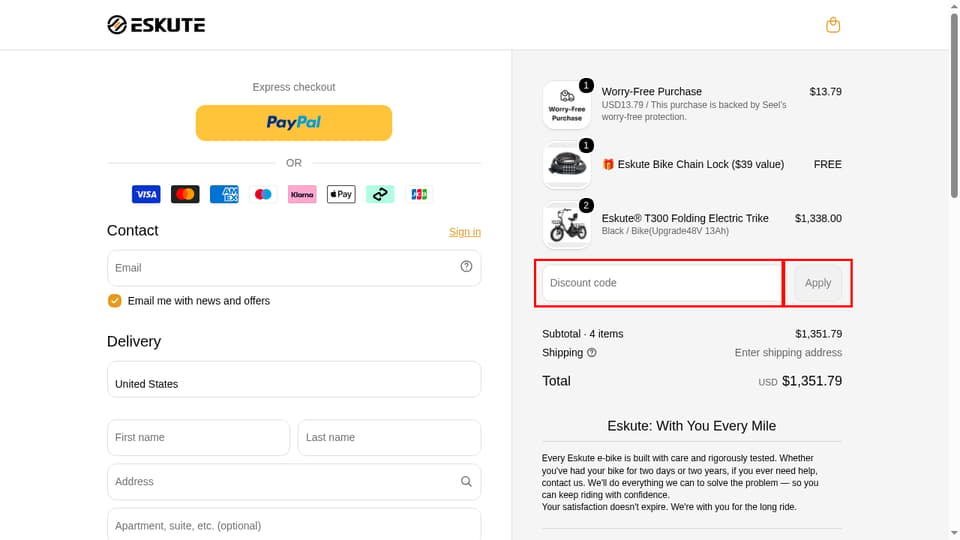Click 'Eskute® T300 Folding Electric Trike' text
This screenshot has height=540, width=960.
tap(685, 218)
